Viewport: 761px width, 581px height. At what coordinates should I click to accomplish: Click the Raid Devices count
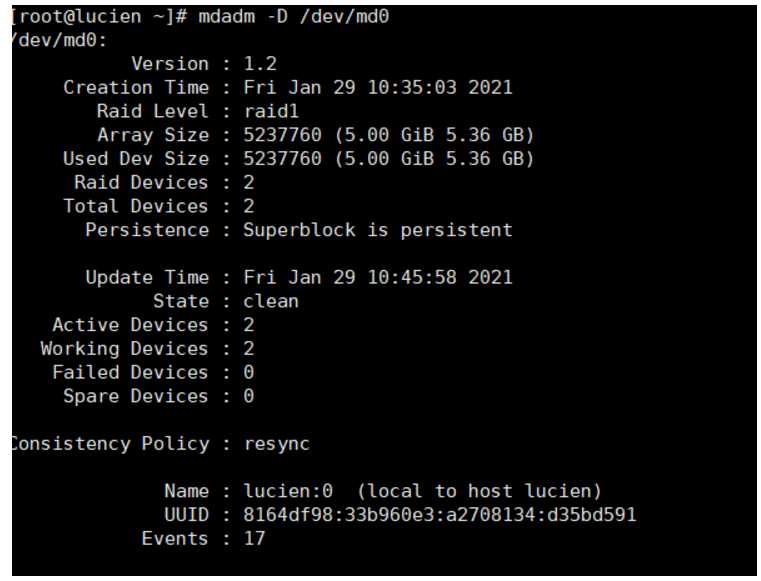[x=248, y=183]
